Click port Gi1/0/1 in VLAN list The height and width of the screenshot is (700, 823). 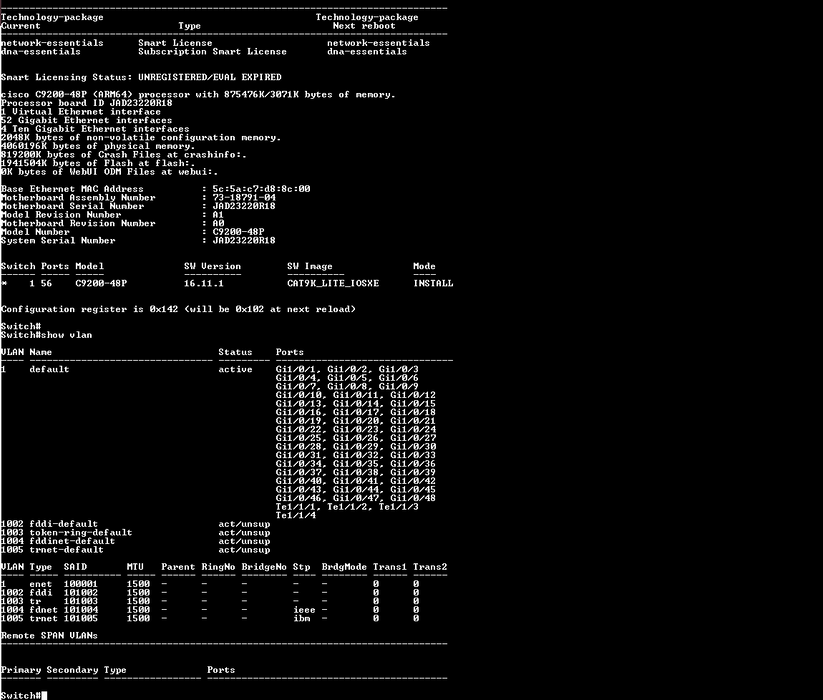[296, 369]
